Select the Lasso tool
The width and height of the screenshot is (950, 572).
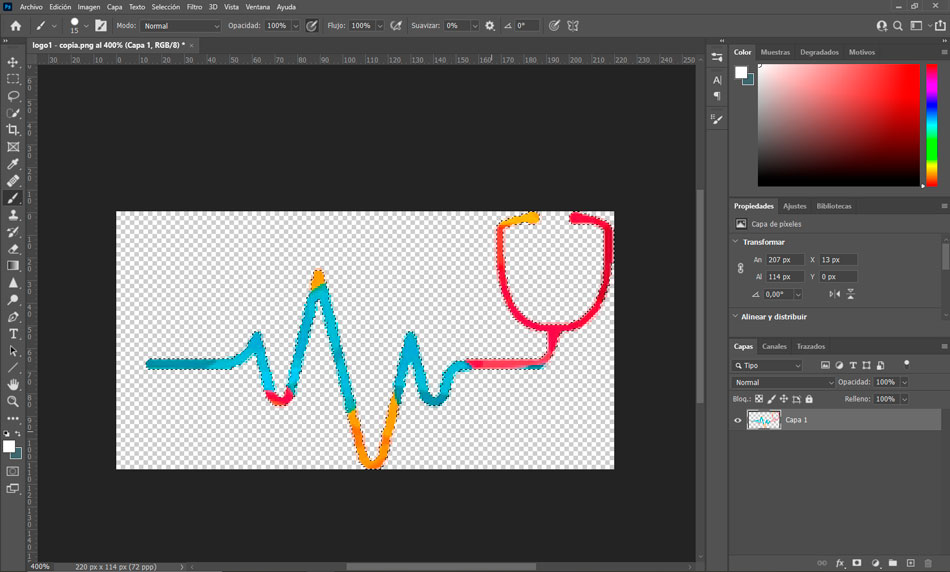coord(13,96)
